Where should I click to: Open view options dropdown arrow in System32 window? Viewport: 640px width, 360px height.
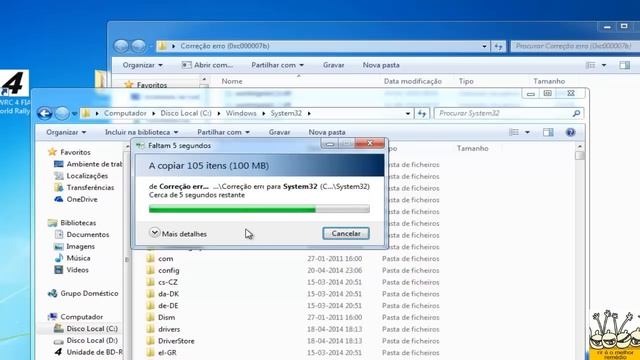pos(527,132)
